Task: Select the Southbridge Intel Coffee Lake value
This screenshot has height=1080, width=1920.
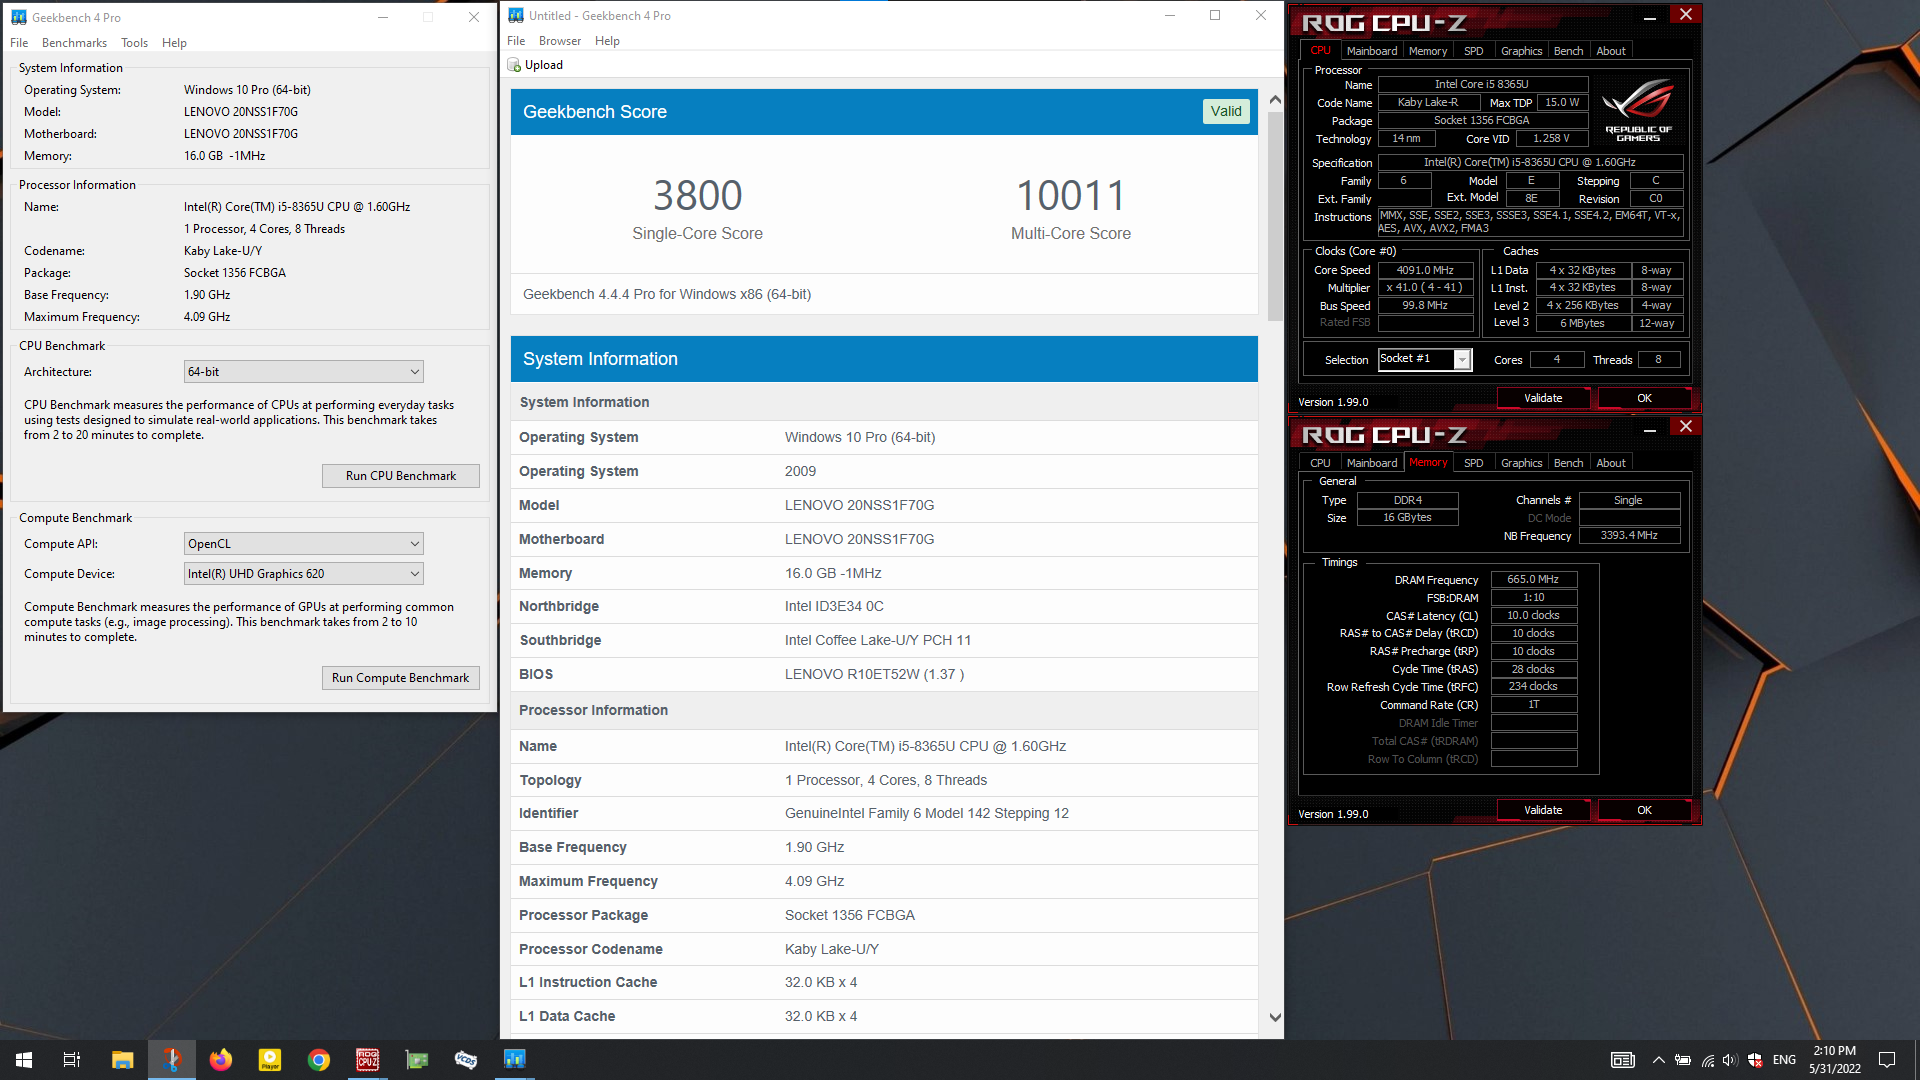Action: (x=878, y=640)
